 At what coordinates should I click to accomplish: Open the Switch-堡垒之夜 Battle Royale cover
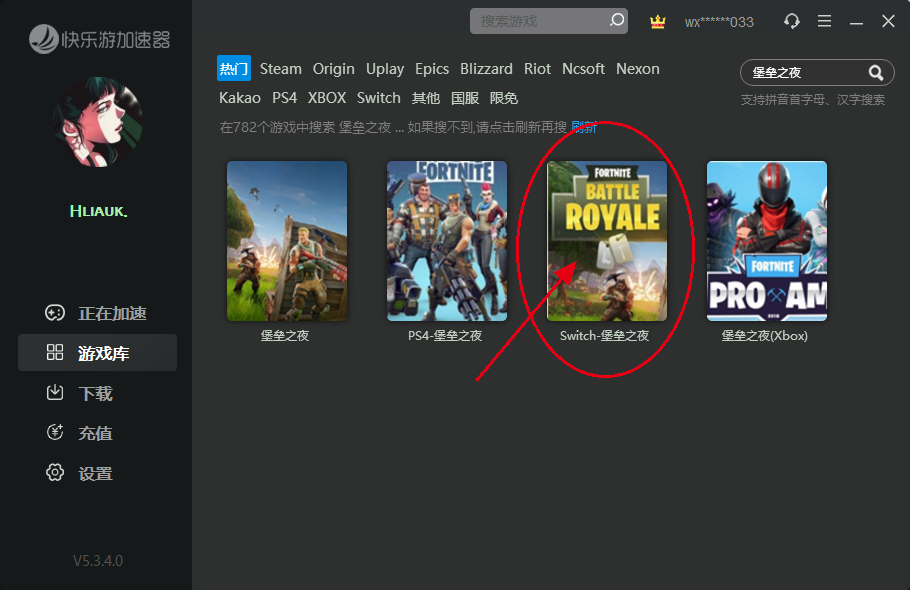tap(607, 241)
